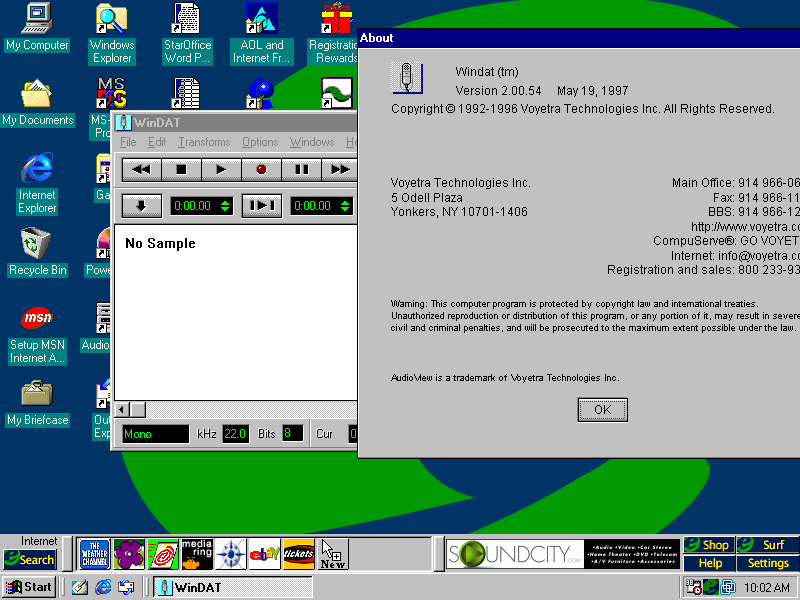Click the Internet Explorer quick launch icon

coord(103,587)
